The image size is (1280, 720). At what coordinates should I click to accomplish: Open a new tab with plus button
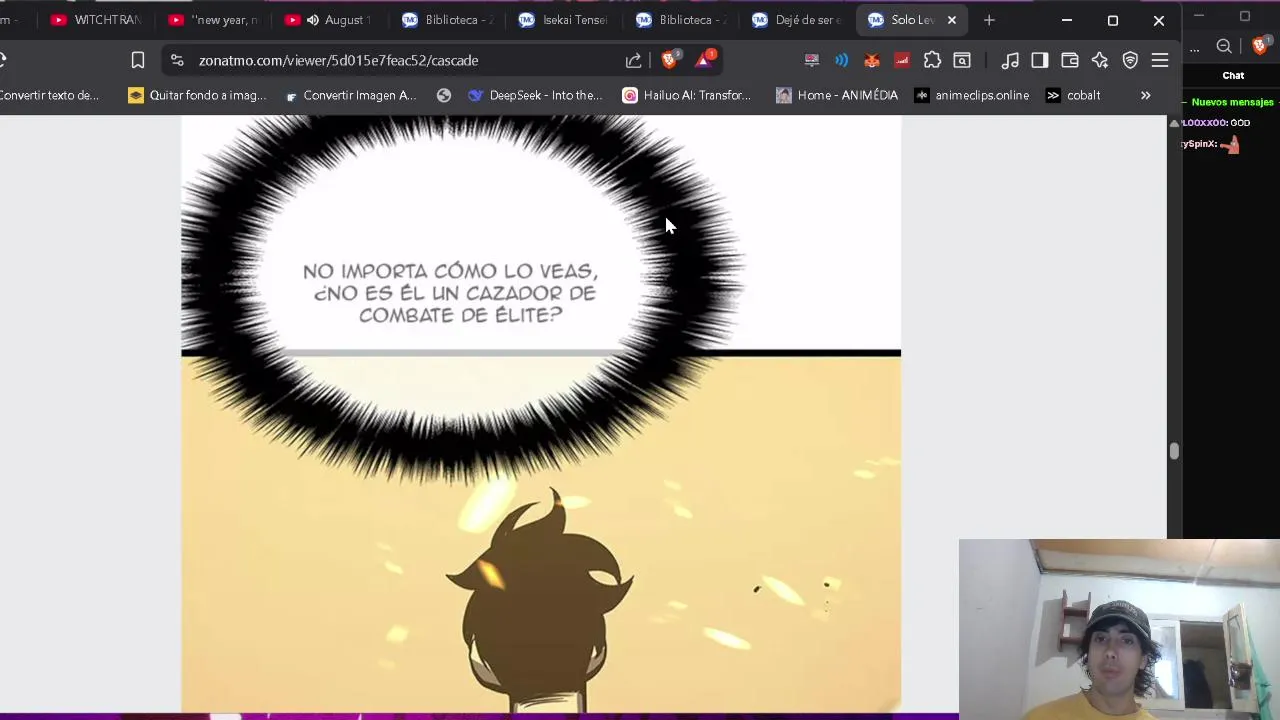[x=989, y=20]
